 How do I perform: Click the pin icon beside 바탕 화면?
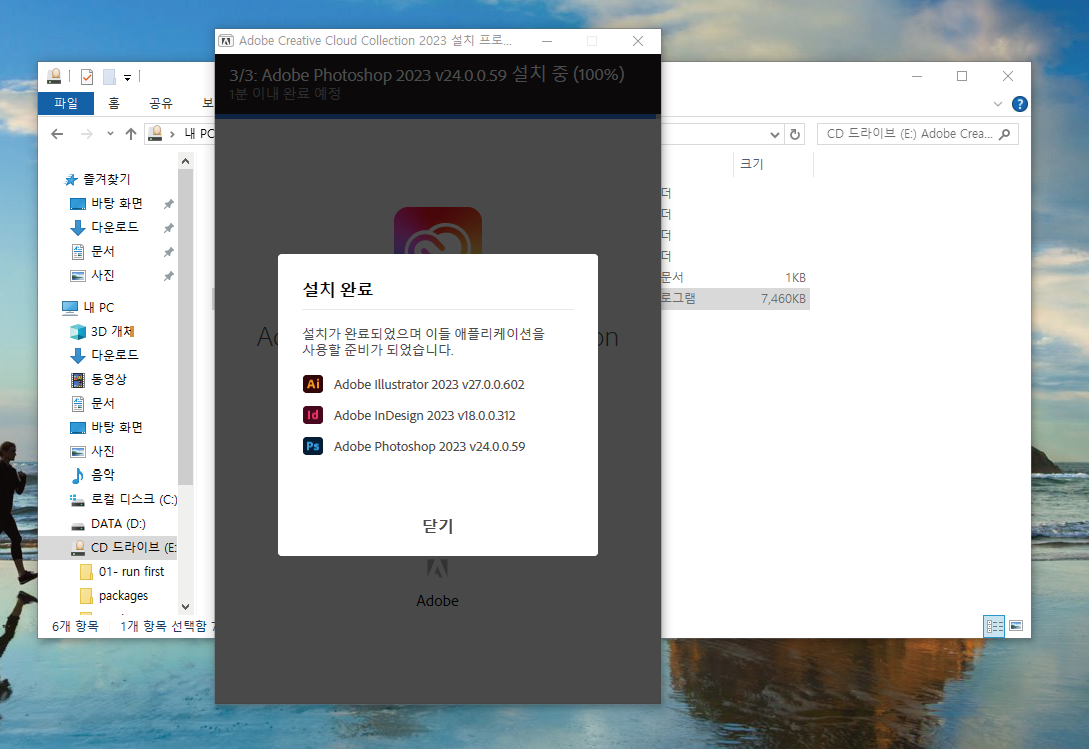coord(168,204)
